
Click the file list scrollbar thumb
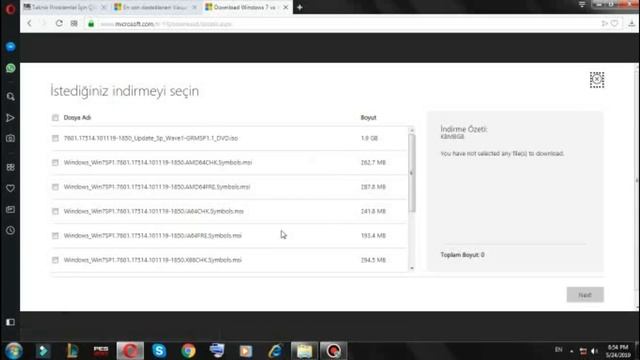[x=411, y=173]
